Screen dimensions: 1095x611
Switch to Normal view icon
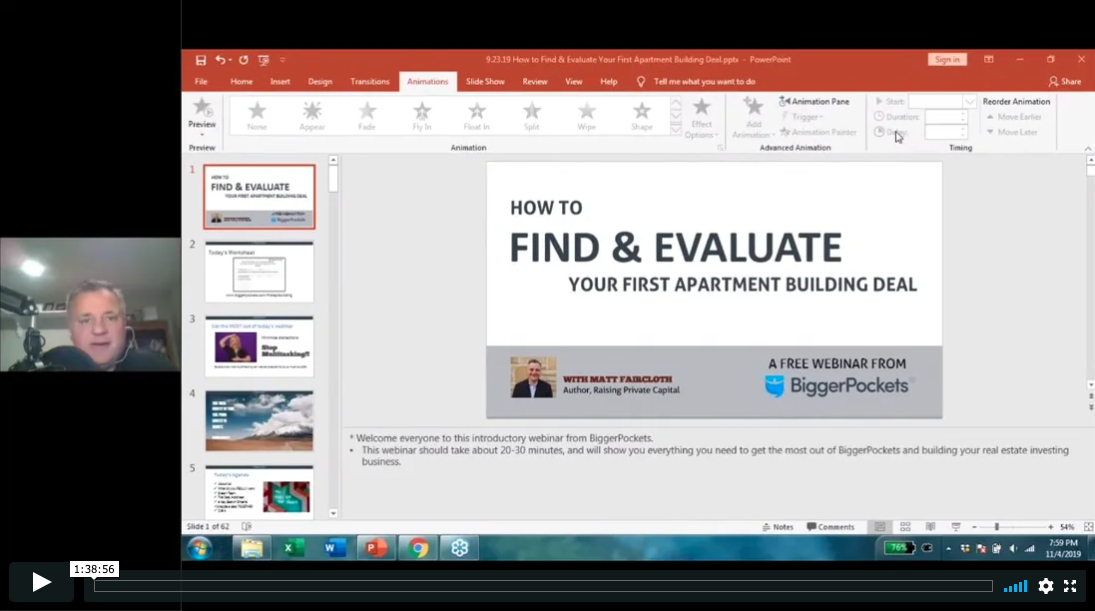[880, 527]
